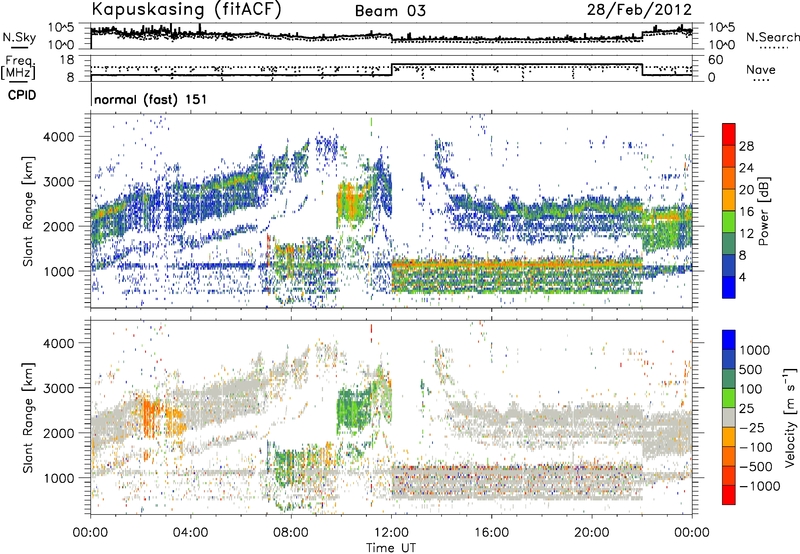Click the velocity scale value "-25"
Screen dimensions: 800x554
coord(752,427)
